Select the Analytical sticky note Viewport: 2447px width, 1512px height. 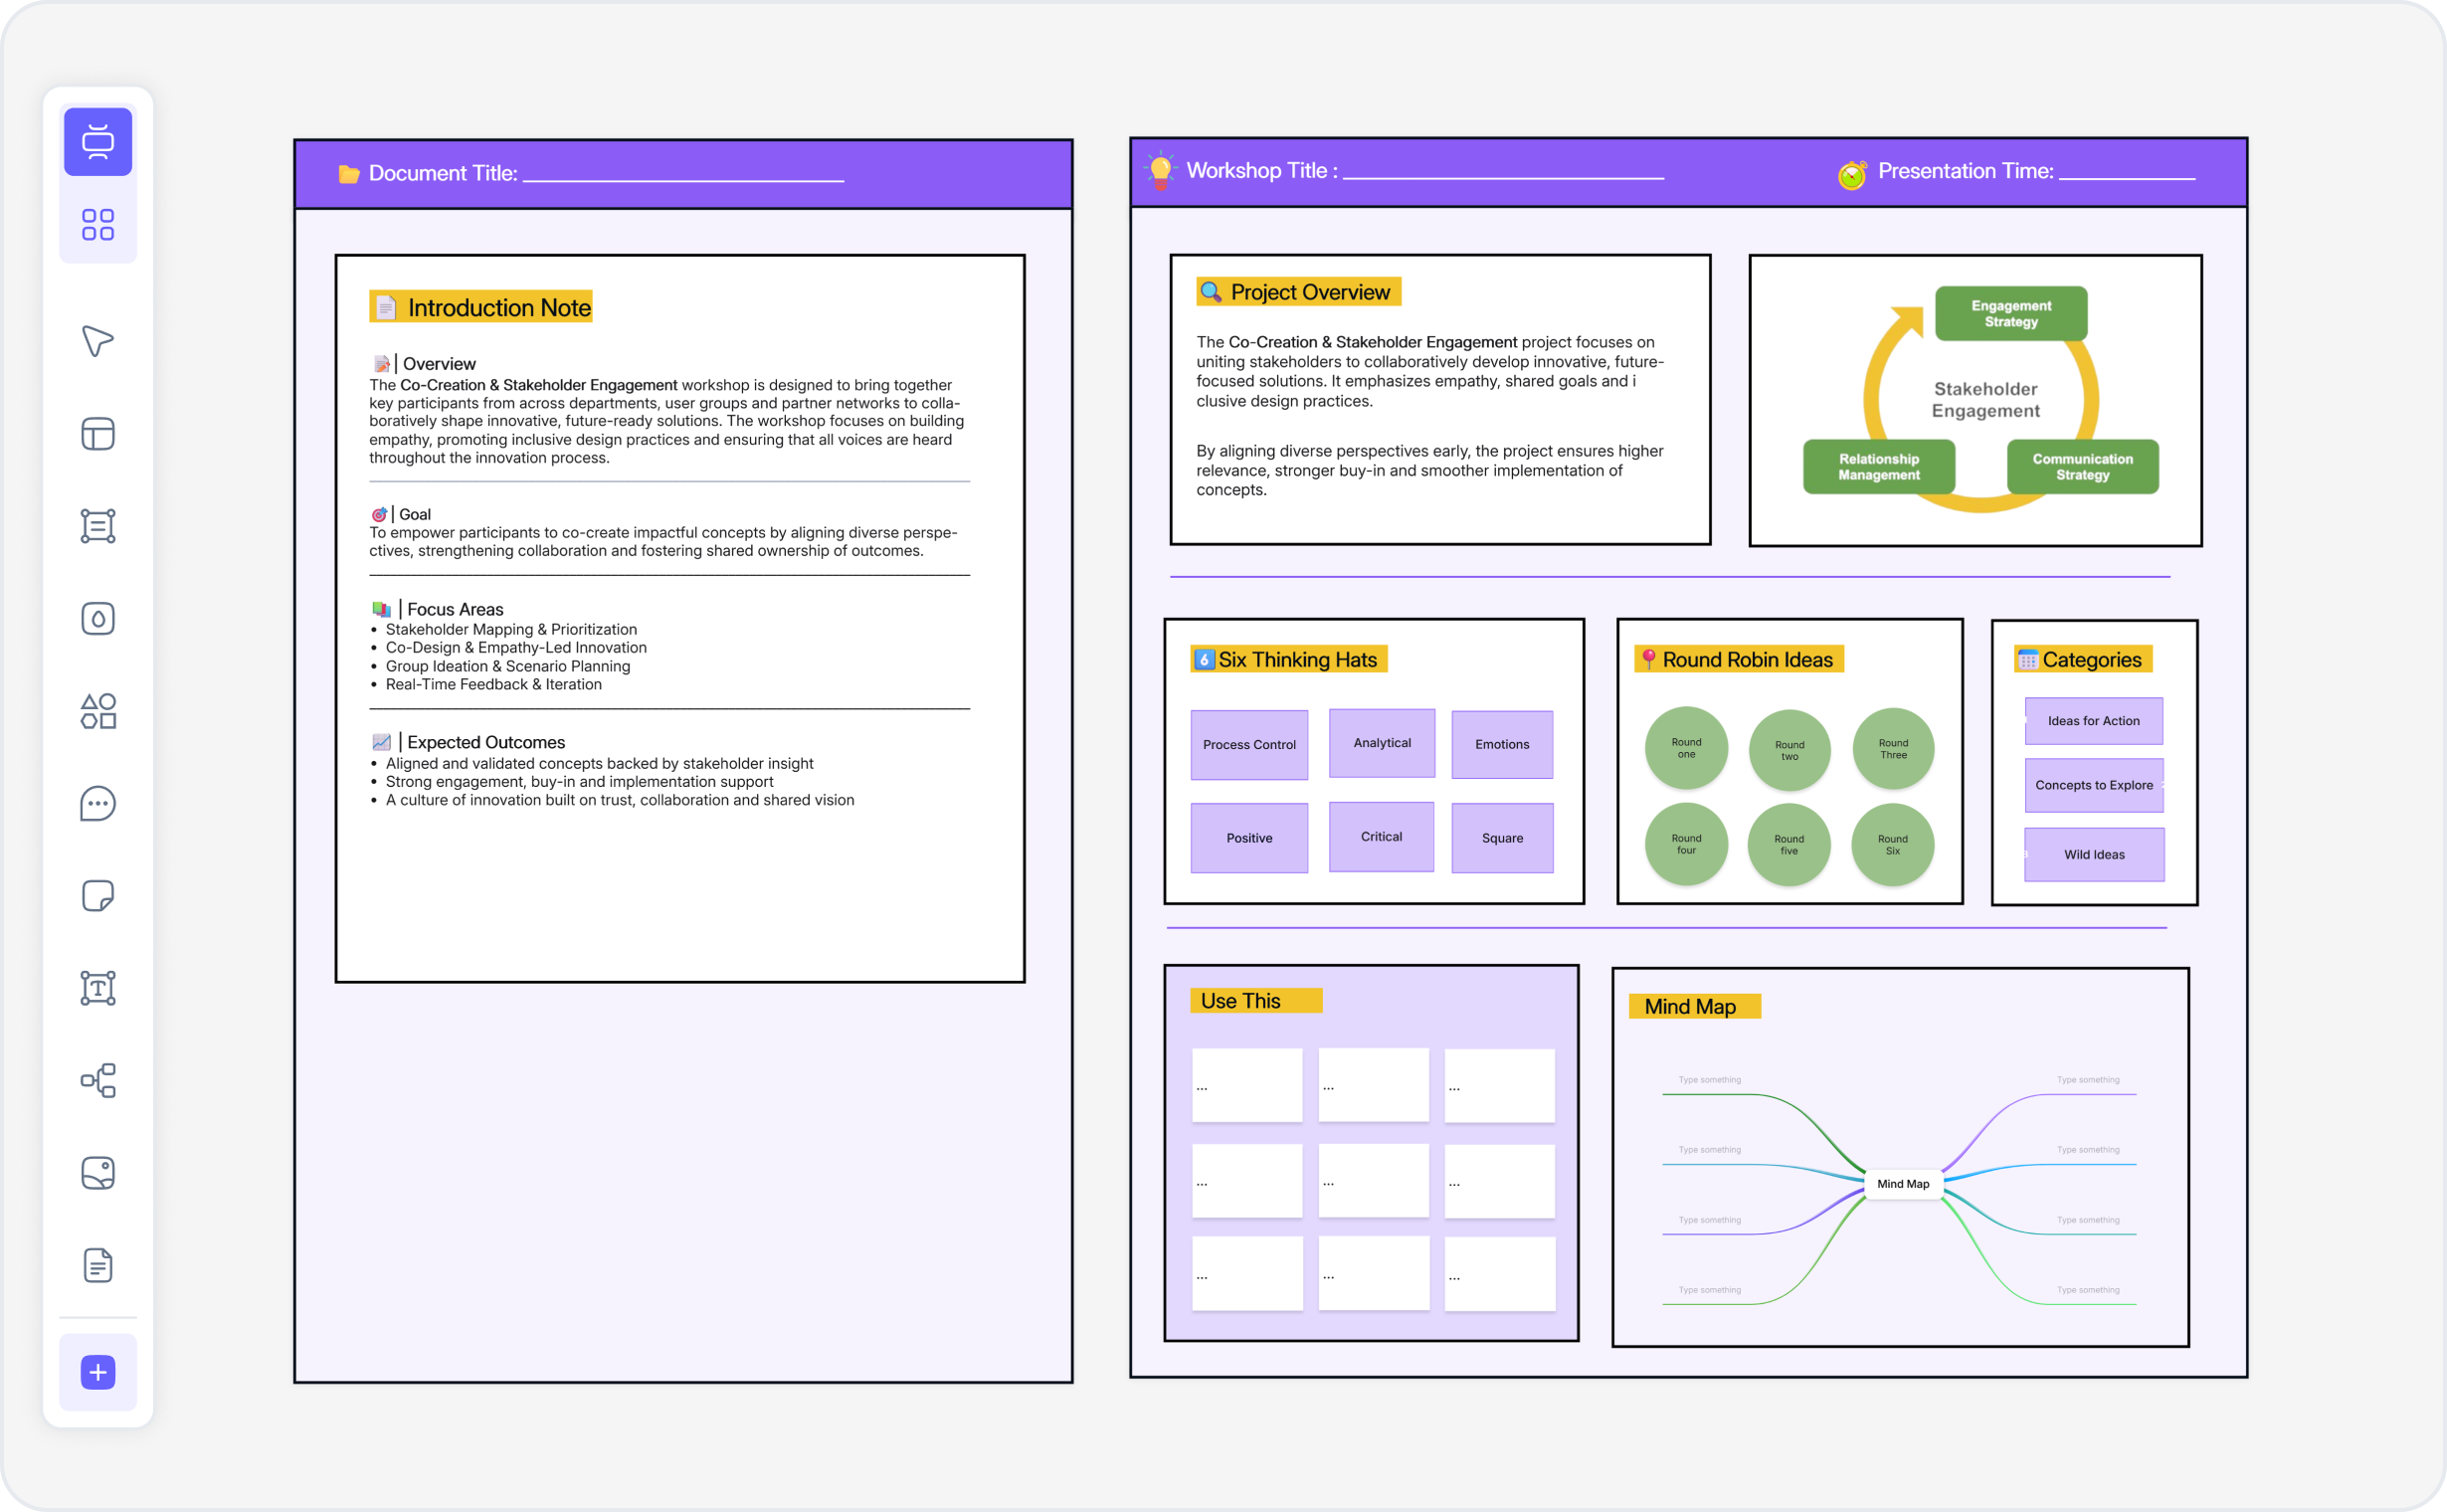(x=1382, y=743)
